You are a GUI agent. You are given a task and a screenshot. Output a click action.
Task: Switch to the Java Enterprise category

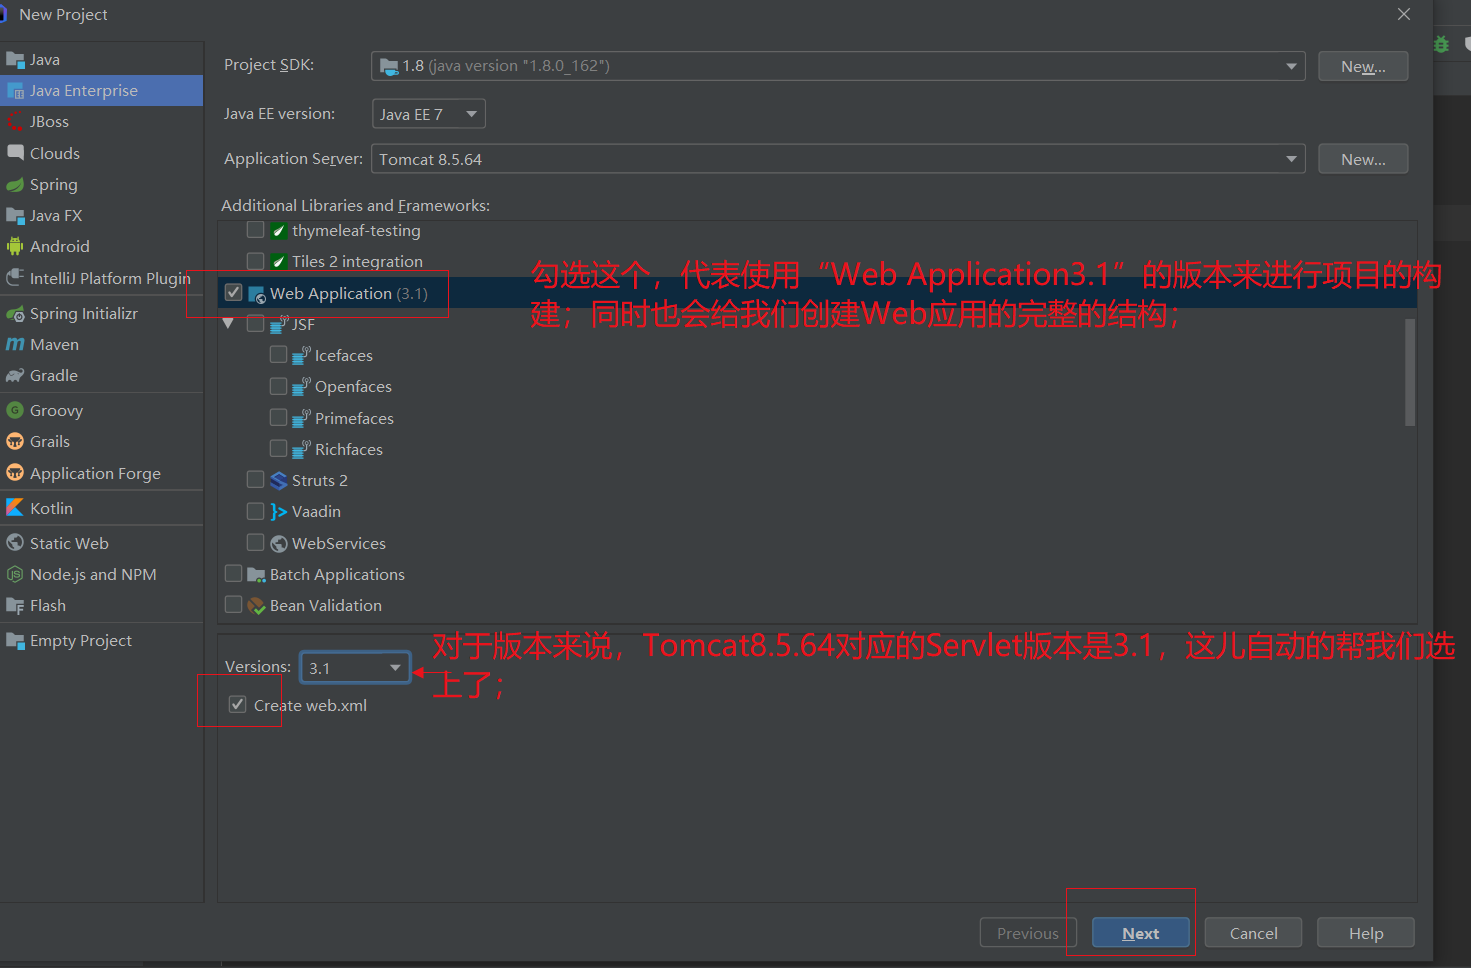85,90
